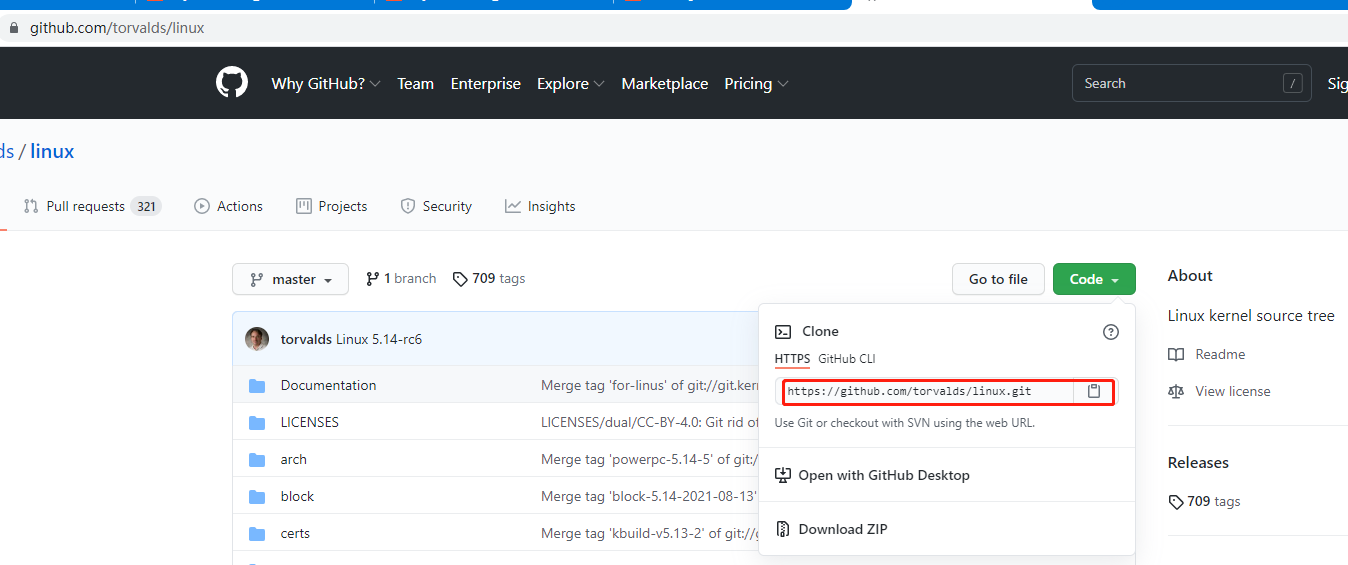Click the Documentation folder icon
The image size is (1348, 565).
pos(257,386)
